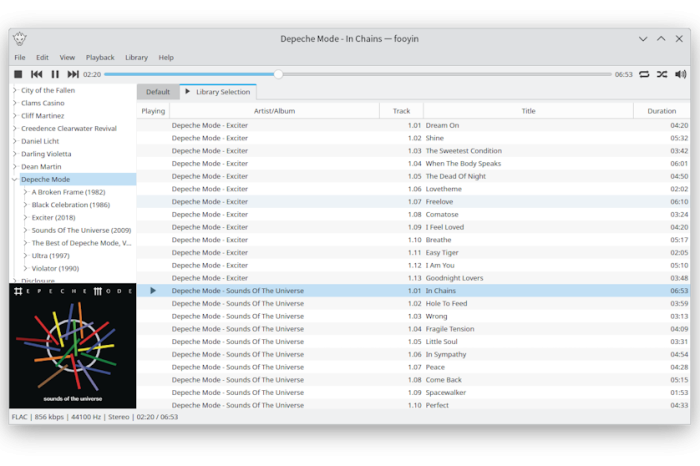700x466 pixels.
Task: Click the playing indicator arrow on In Chains row
Action: click(153, 291)
